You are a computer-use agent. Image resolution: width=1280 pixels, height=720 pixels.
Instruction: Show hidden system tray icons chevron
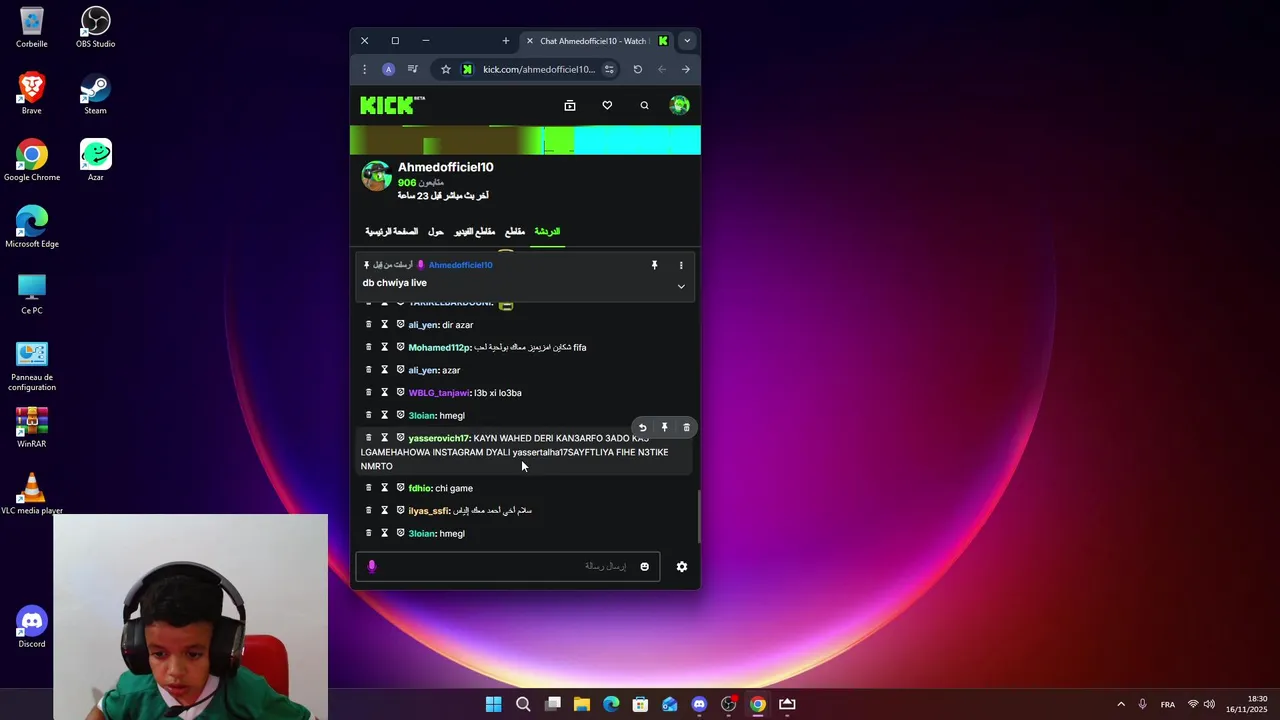point(1120,704)
